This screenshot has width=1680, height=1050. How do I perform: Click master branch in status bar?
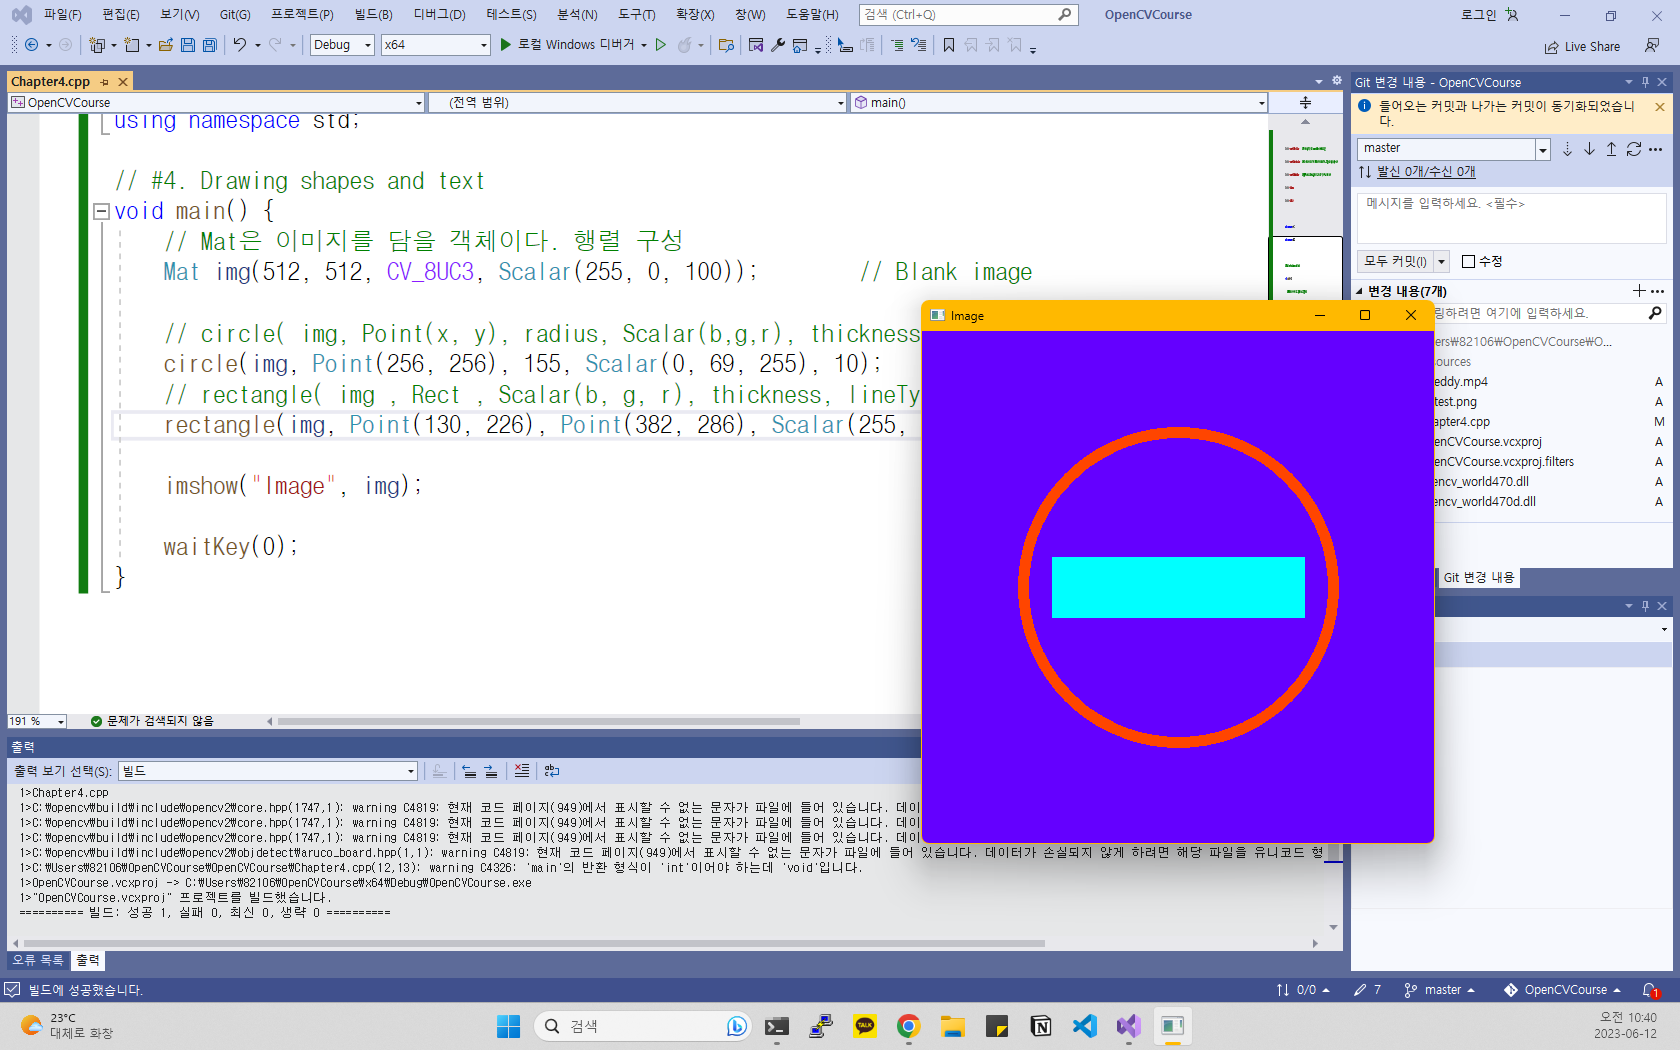pyautogui.click(x=1440, y=990)
